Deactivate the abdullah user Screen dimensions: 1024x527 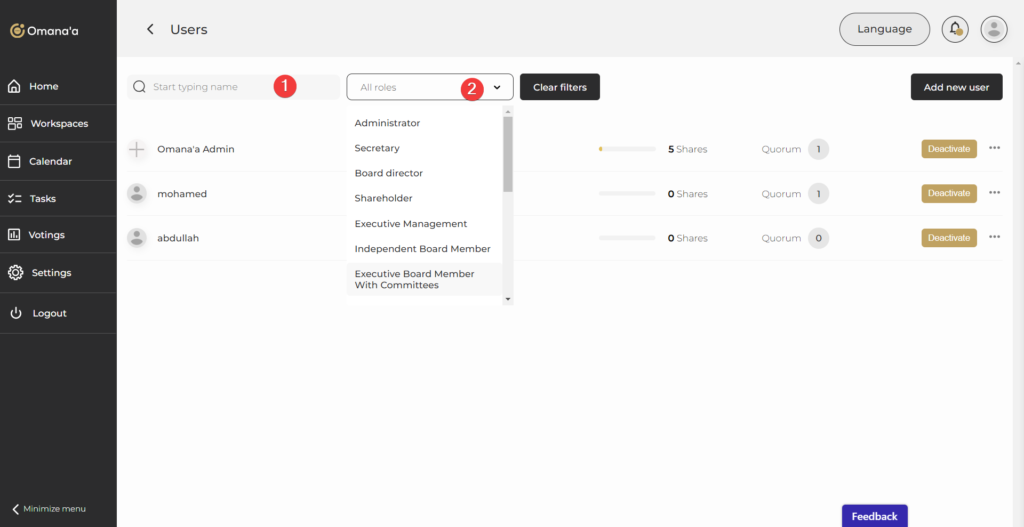coord(948,238)
